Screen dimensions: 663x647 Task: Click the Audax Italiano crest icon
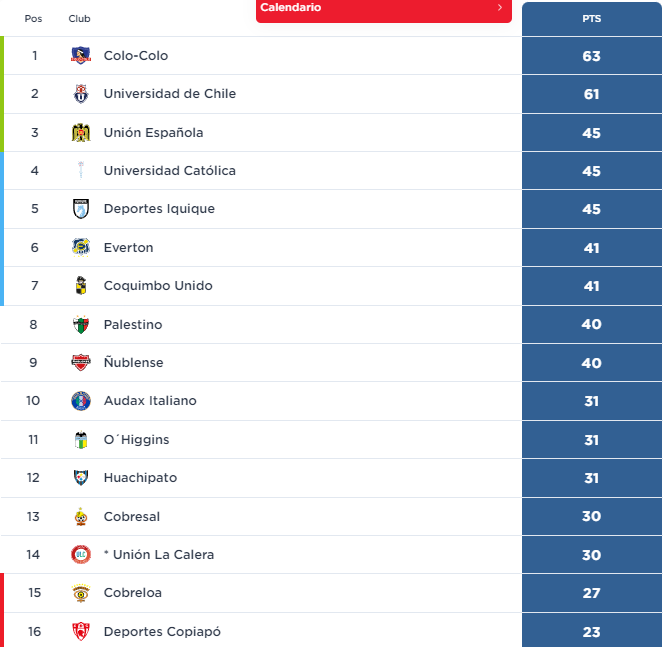point(81,401)
